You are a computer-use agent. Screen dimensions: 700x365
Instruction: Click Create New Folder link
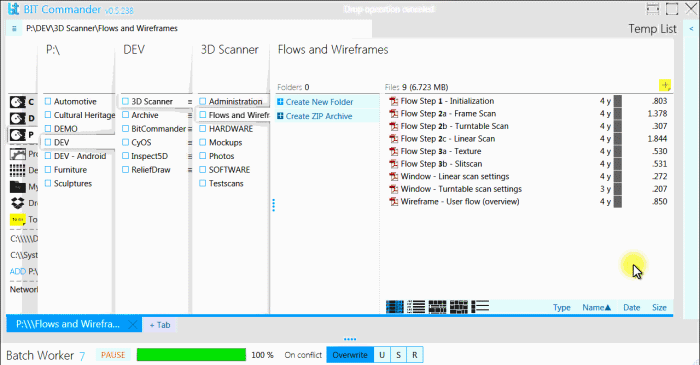[319, 102]
